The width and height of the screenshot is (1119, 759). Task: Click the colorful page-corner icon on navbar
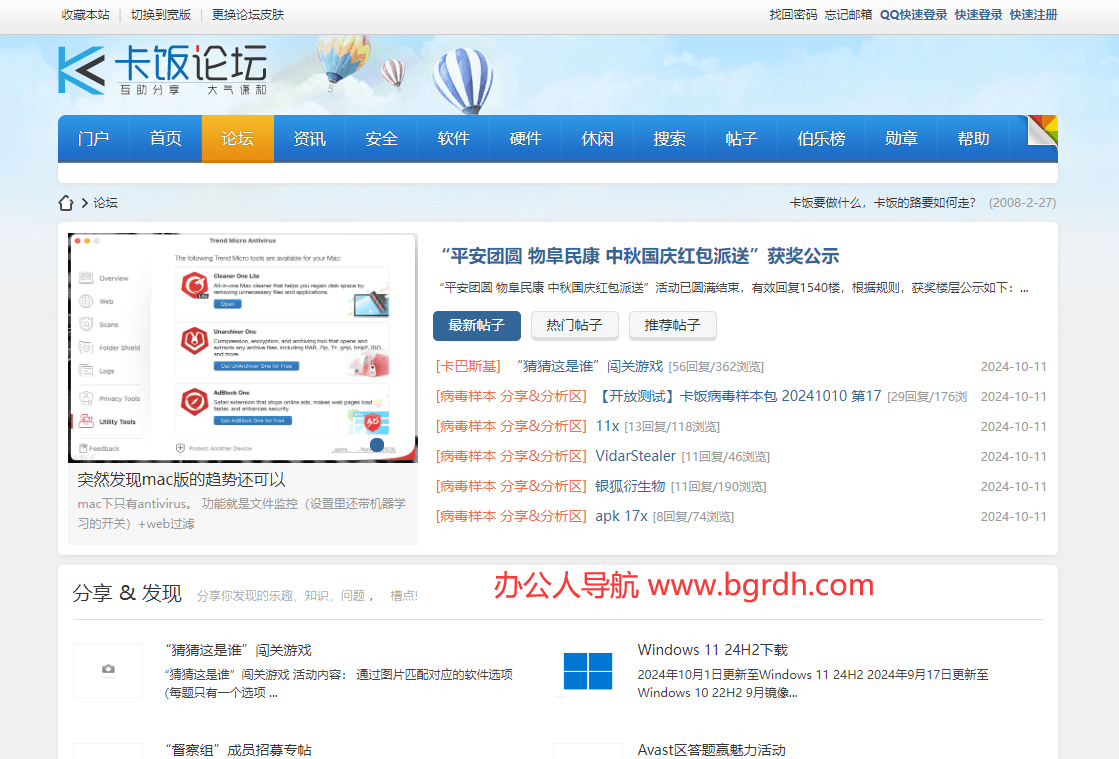coord(1042,132)
